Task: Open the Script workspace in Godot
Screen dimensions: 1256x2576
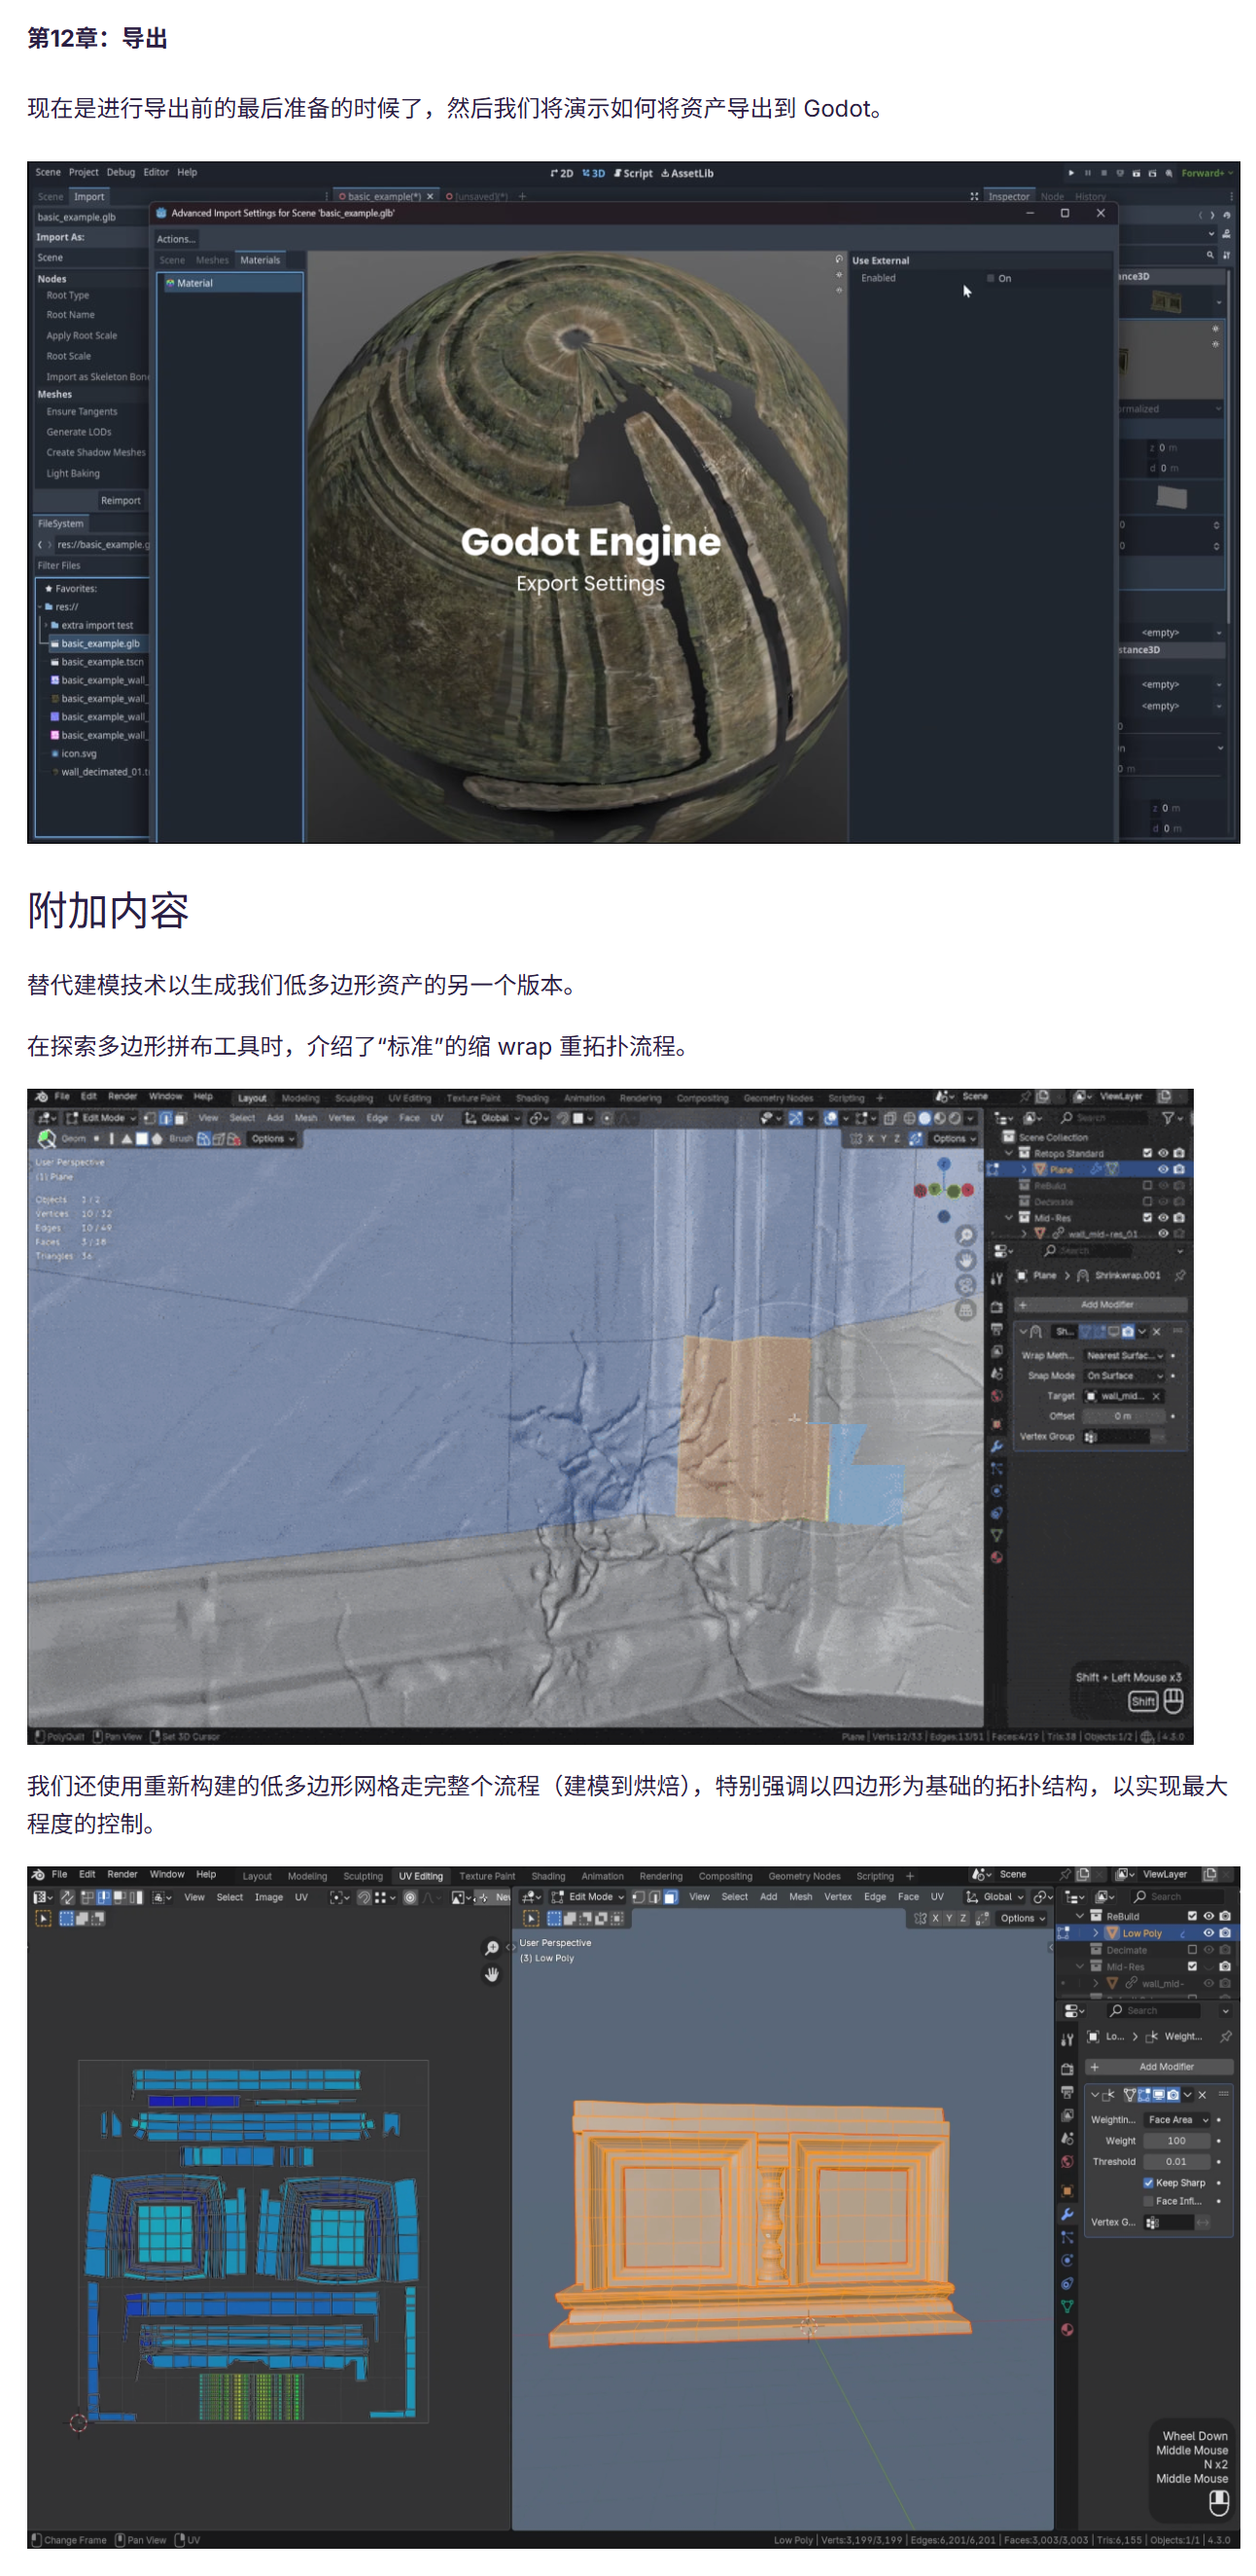Action: tap(633, 173)
